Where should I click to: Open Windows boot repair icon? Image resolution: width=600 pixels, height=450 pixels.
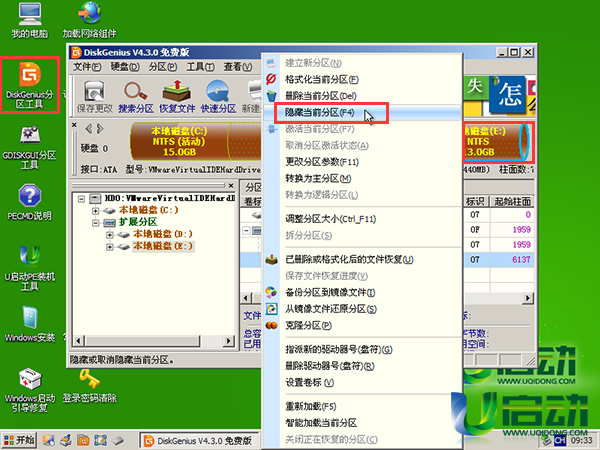(30, 390)
